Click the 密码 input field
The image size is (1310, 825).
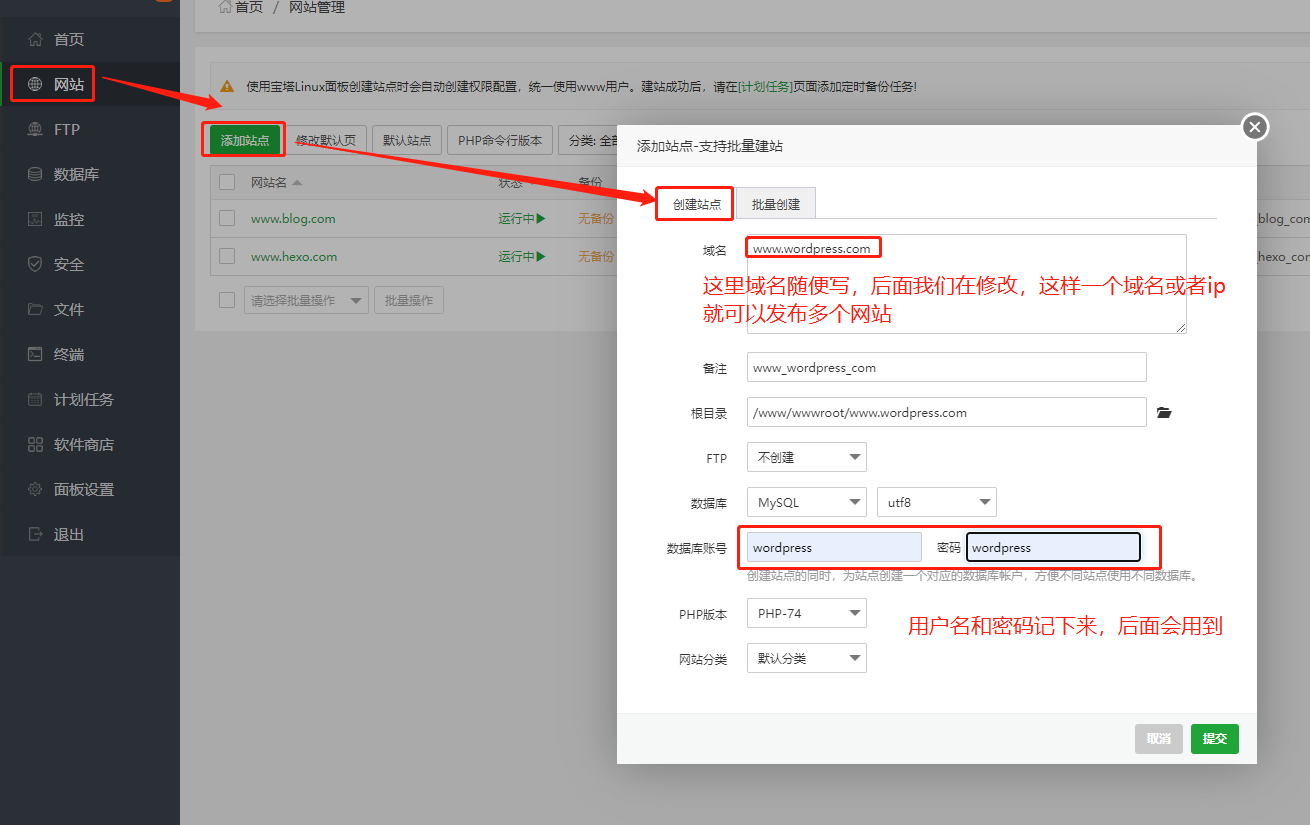[x=1053, y=547]
